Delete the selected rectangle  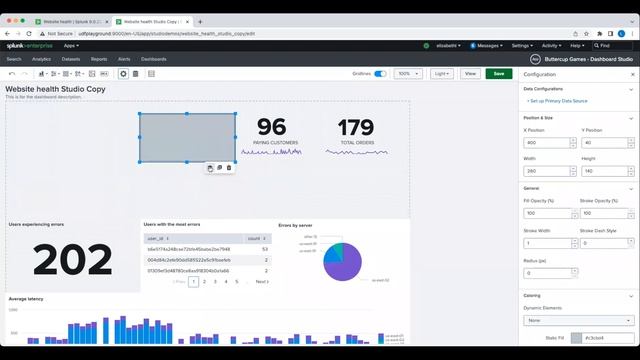(229, 168)
